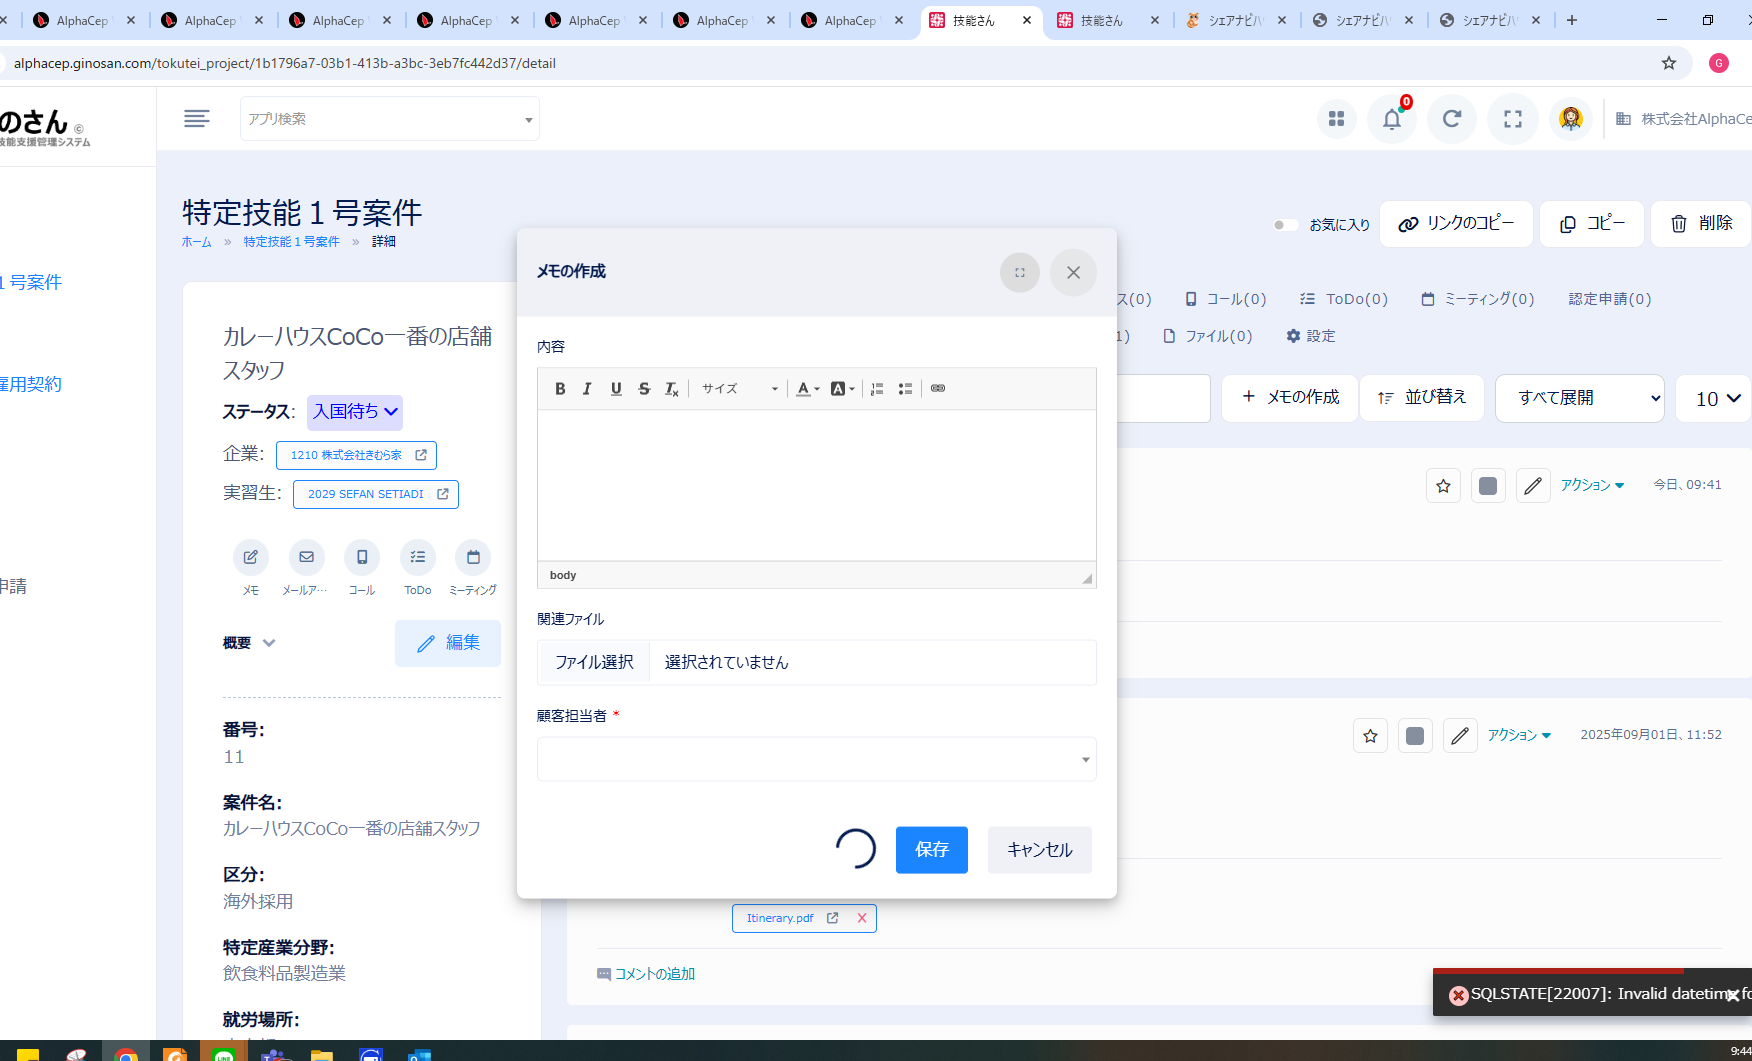Open the notifications bell
The height and width of the screenshot is (1061, 1752).
click(1391, 119)
